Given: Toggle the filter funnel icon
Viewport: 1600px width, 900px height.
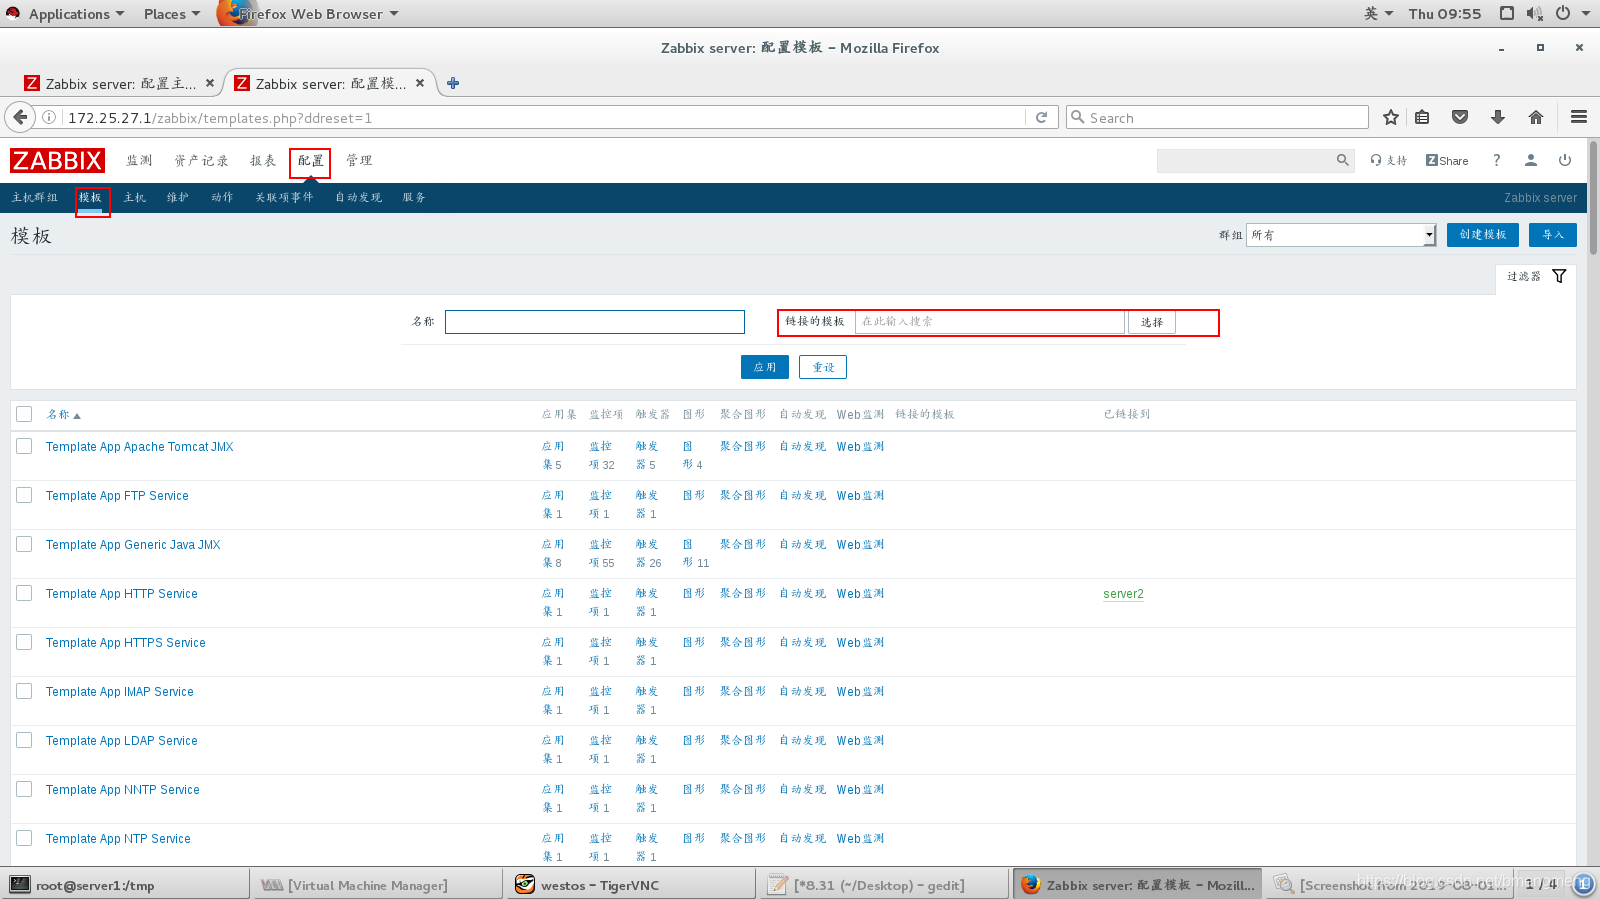Looking at the screenshot, I should point(1559,276).
